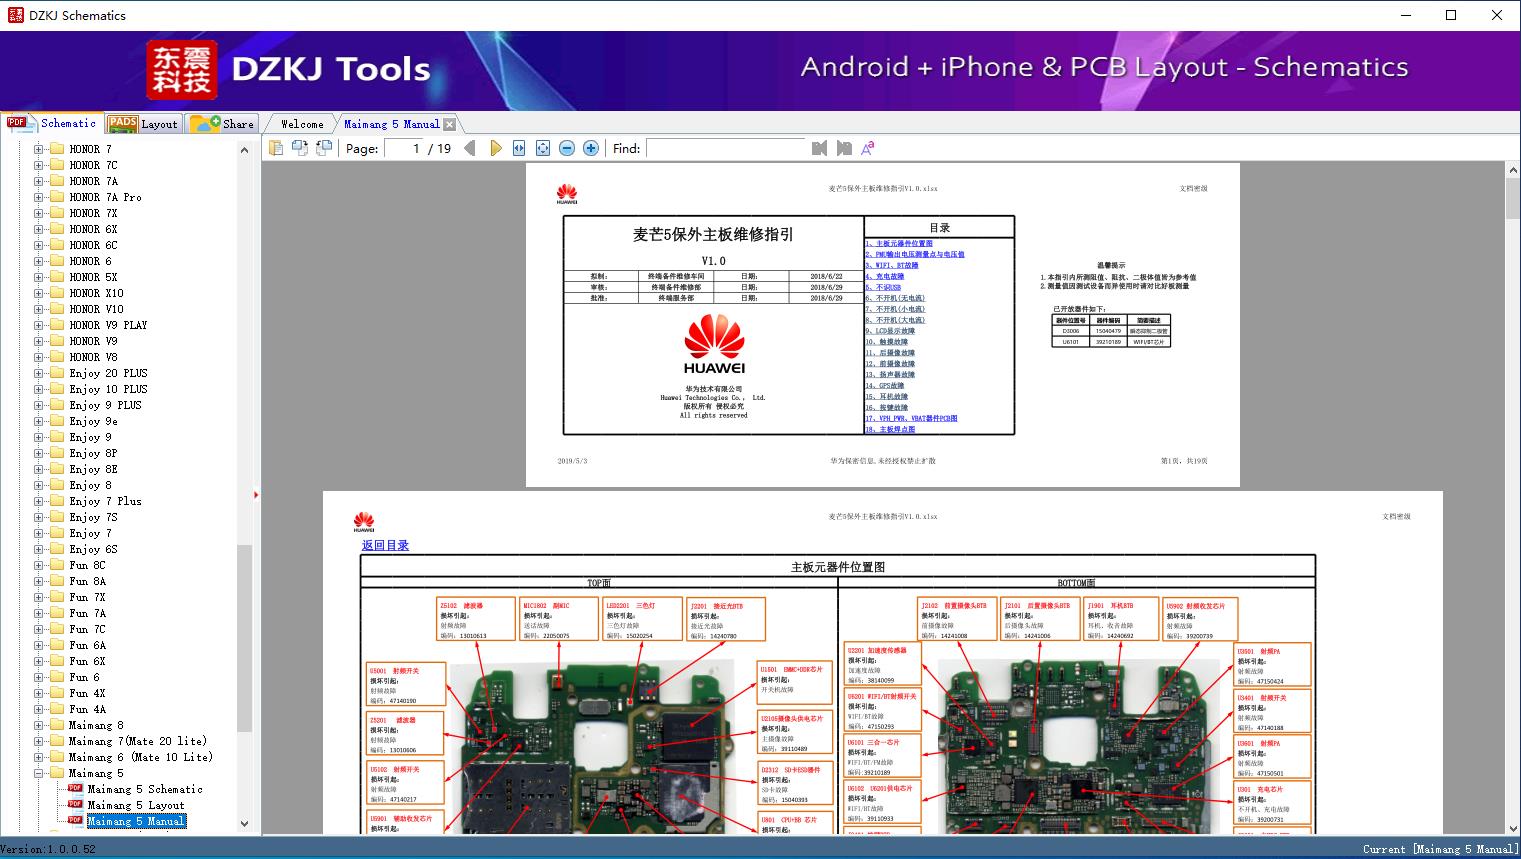Click the tree panel scroll up arrow
This screenshot has height=859, width=1521.
click(x=244, y=150)
